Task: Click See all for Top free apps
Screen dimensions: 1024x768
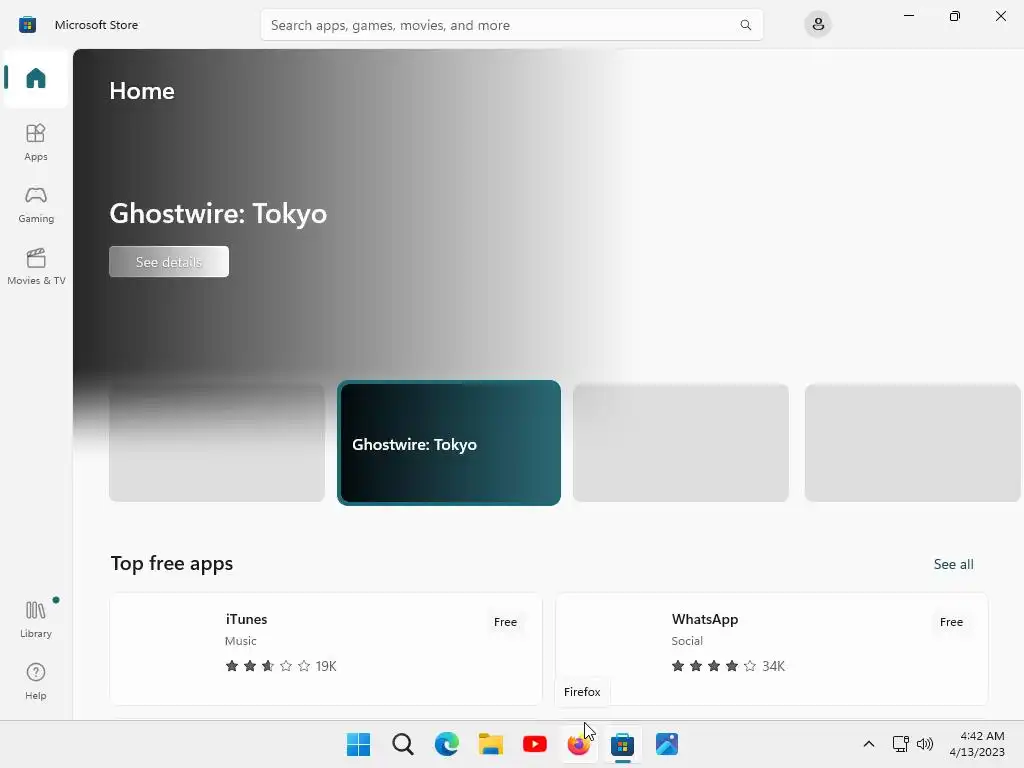Action: pyautogui.click(x=953, y=564)
